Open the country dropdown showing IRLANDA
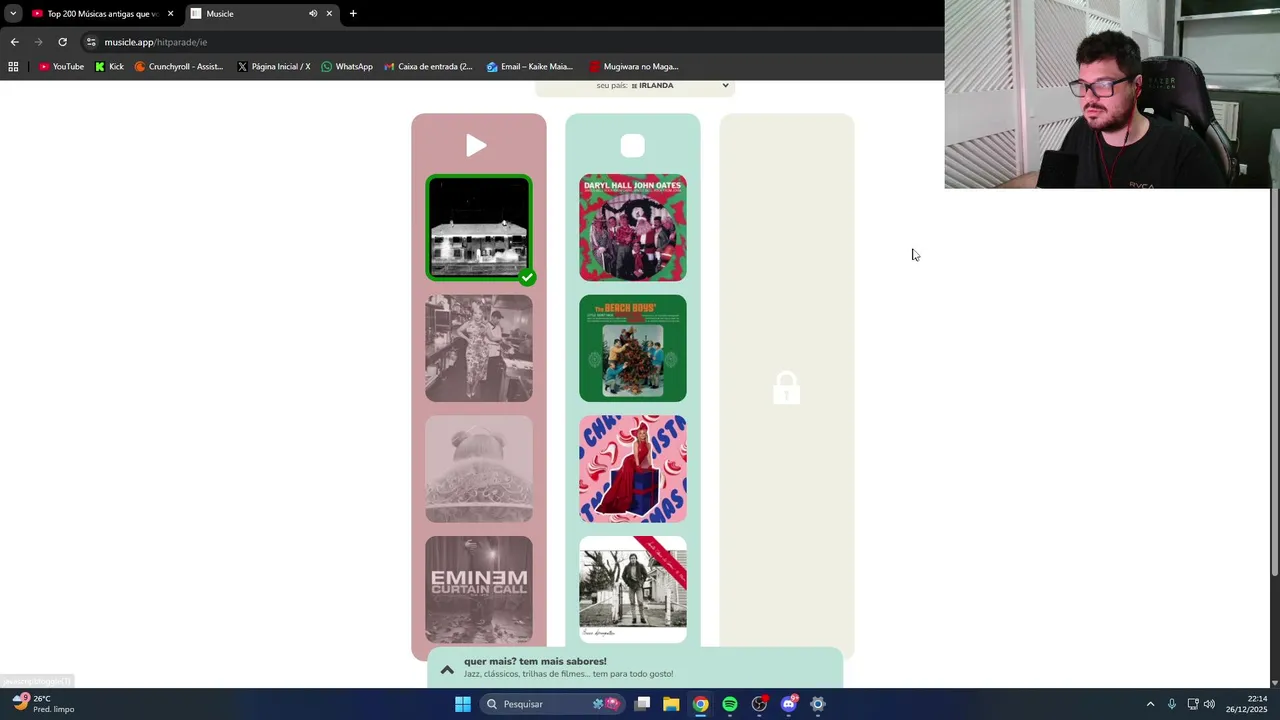The height and width of the screenshot is (720, 1280). coord(634,86)
